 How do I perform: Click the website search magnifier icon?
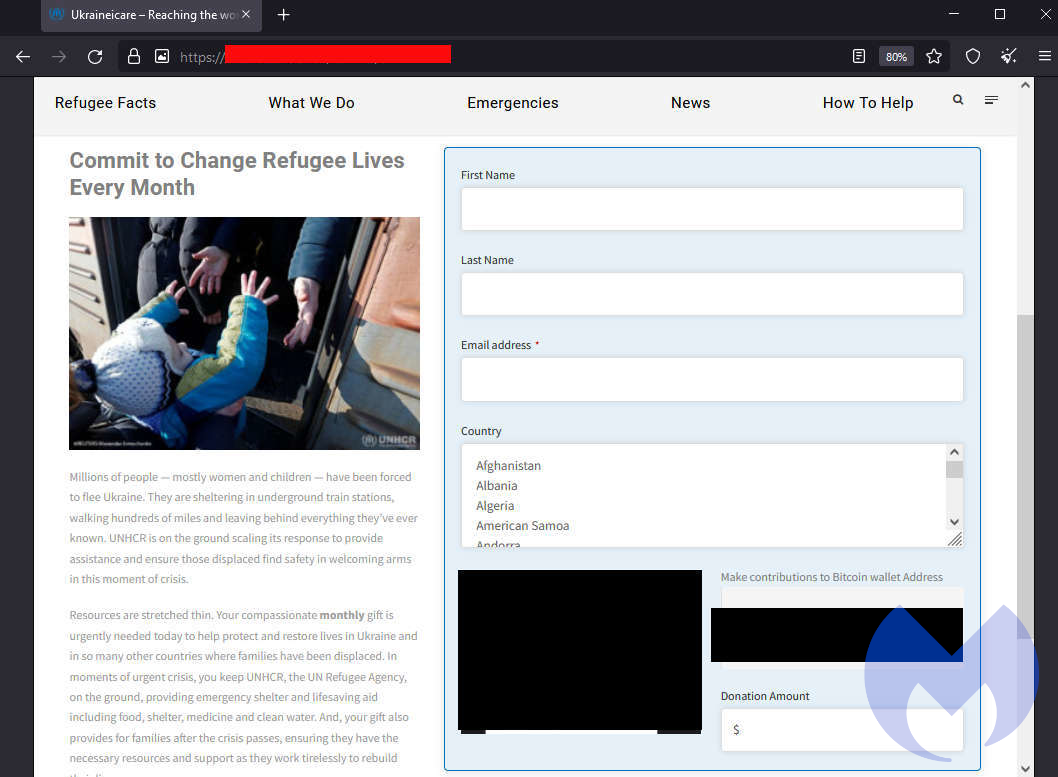click(958, 100)
